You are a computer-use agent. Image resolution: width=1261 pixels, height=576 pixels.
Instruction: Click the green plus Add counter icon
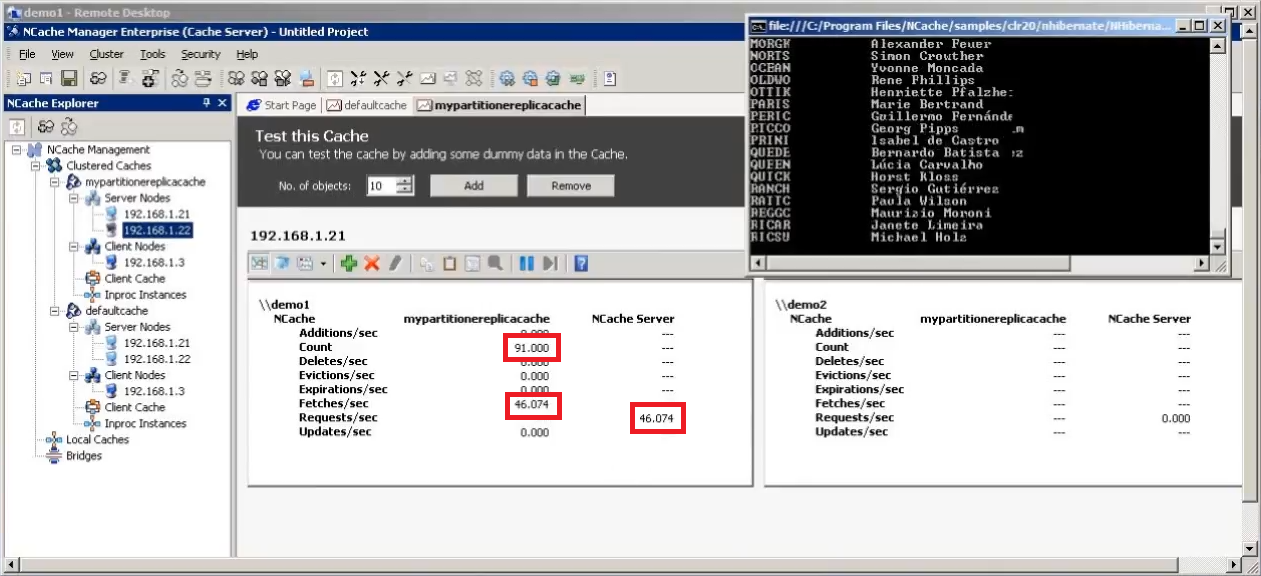coord(349,263)
